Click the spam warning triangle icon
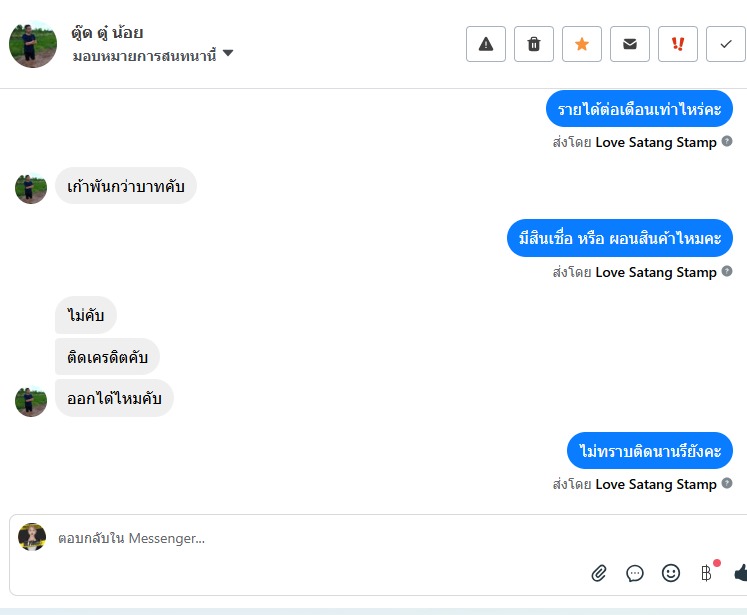The height and width of the screenshot is (615, 747). tap(486, 44)
